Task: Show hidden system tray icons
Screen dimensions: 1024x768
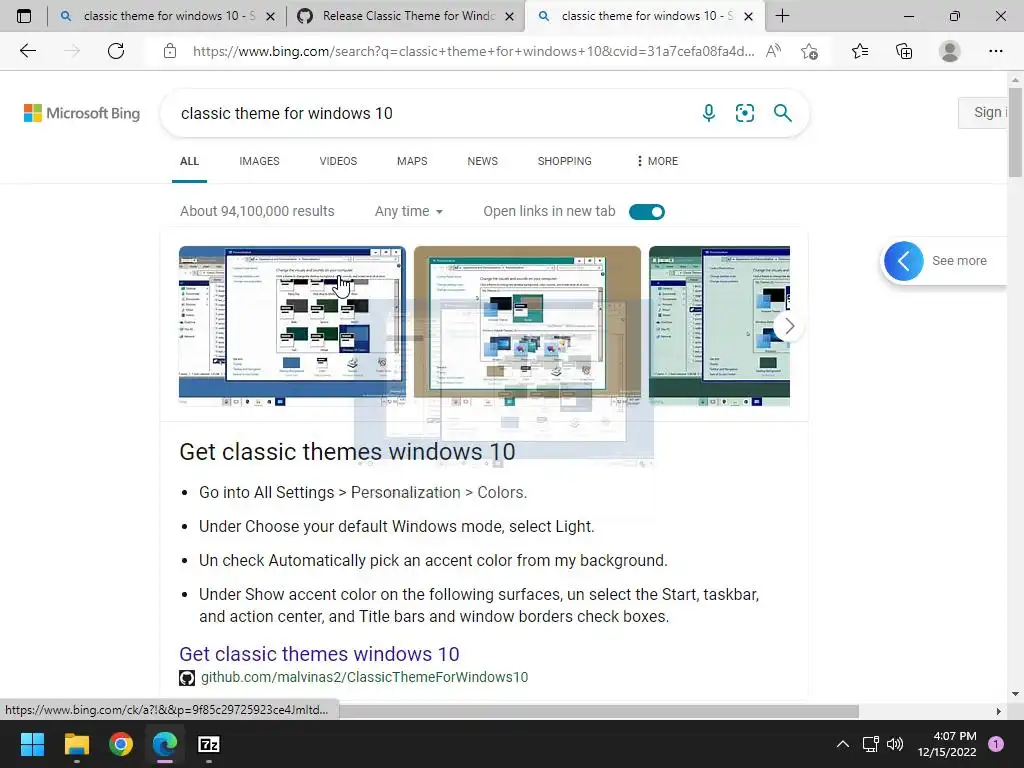Action: (843, 744)
